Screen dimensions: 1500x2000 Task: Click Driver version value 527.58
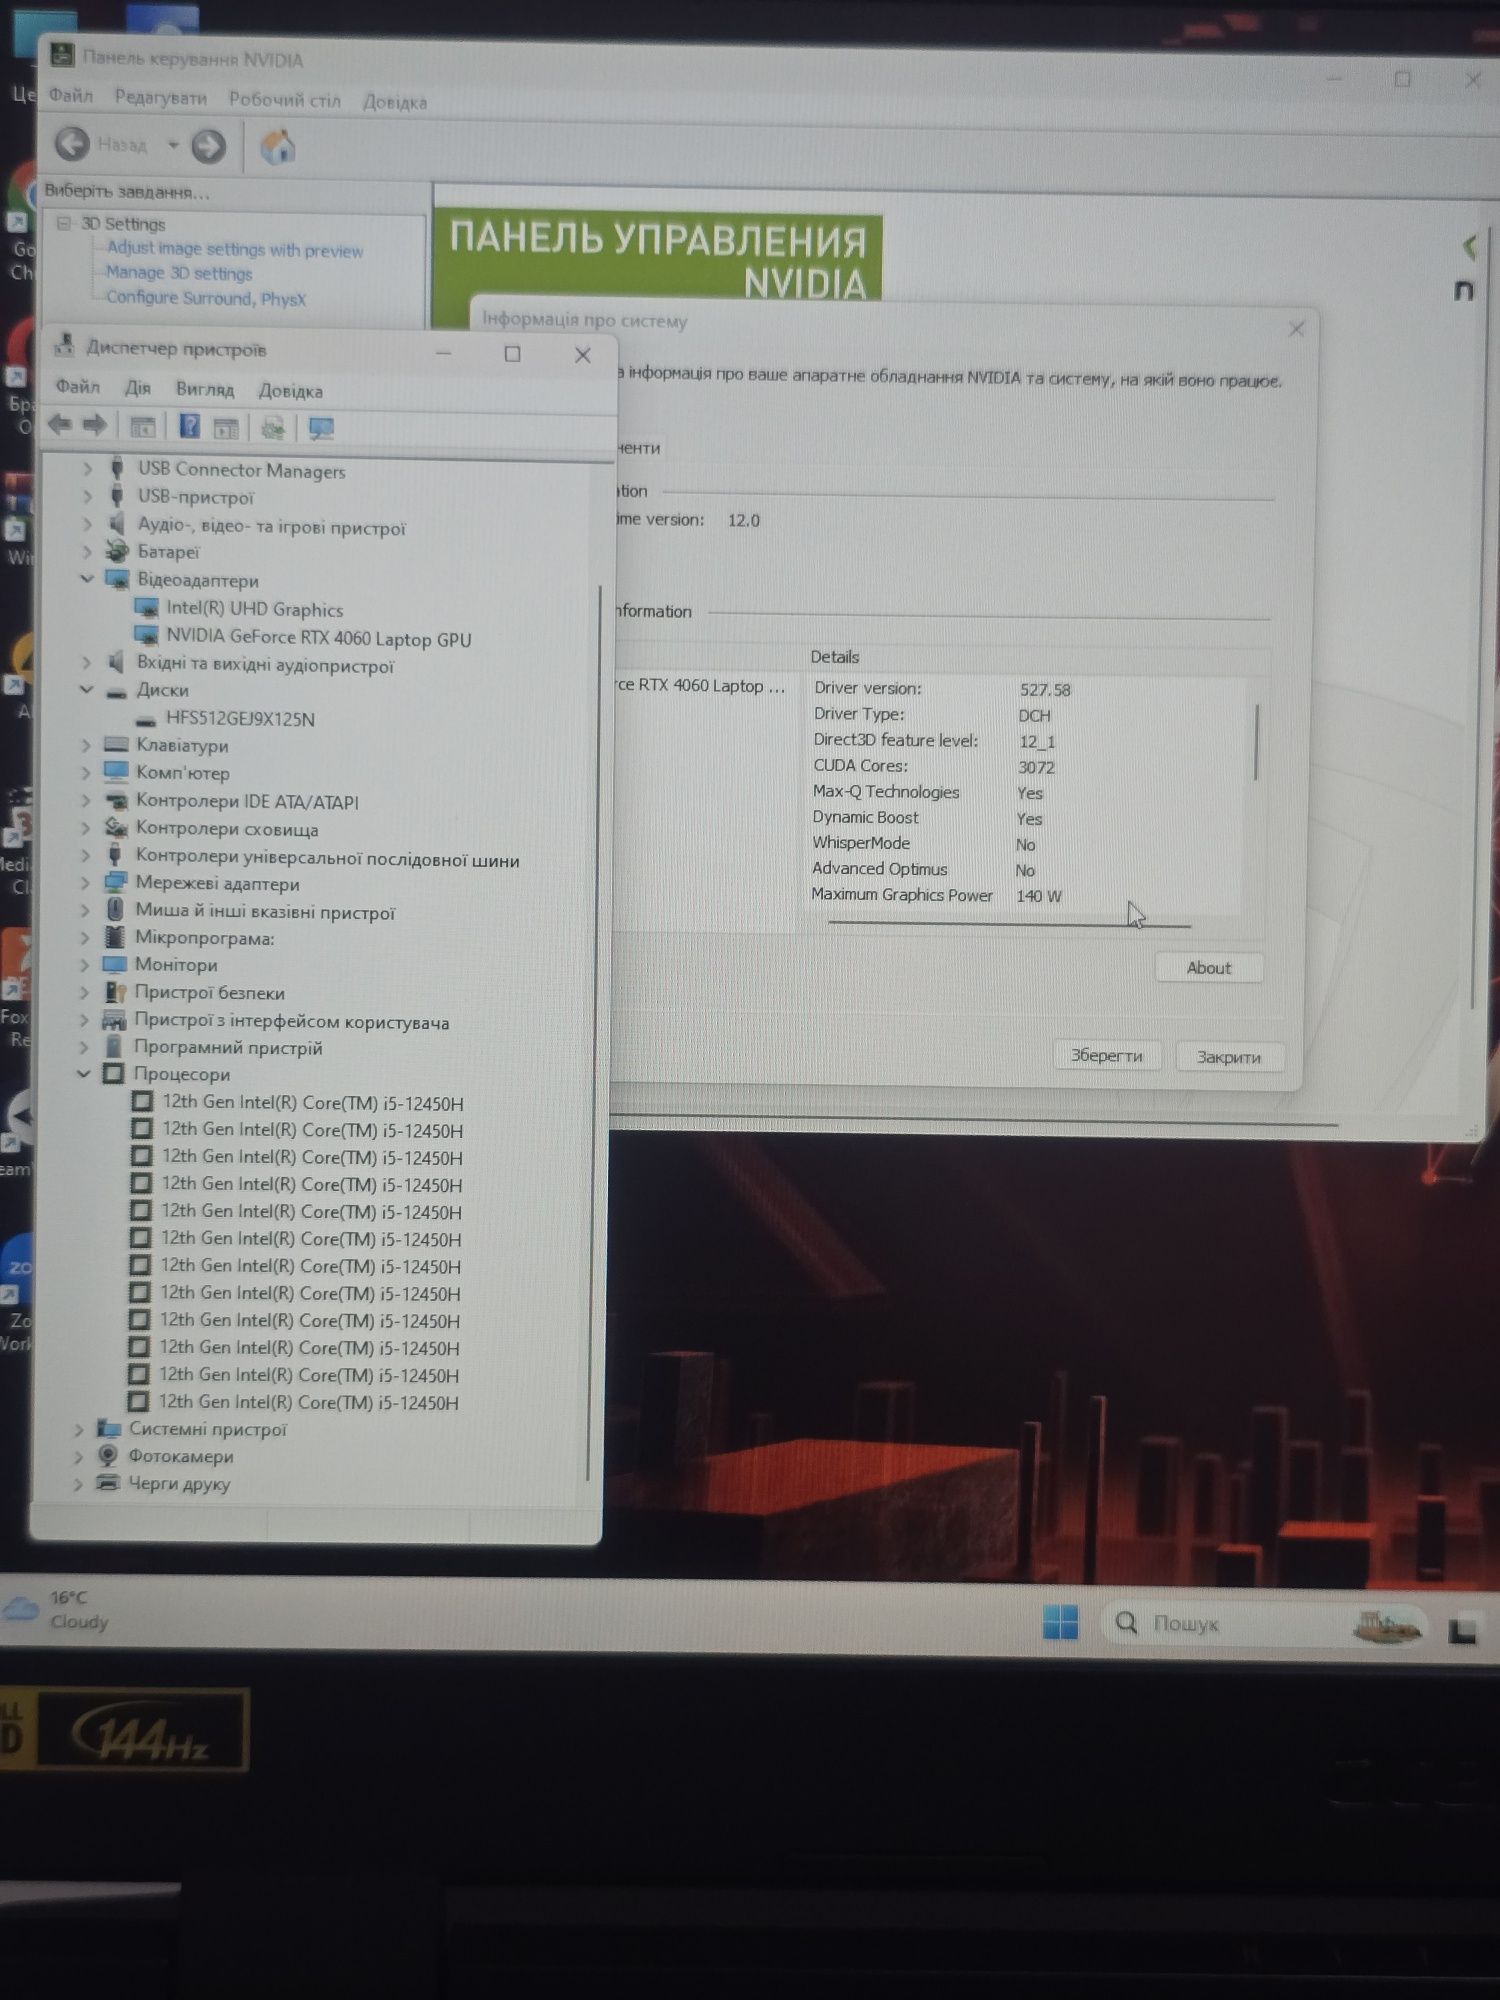coord(1045,690)
